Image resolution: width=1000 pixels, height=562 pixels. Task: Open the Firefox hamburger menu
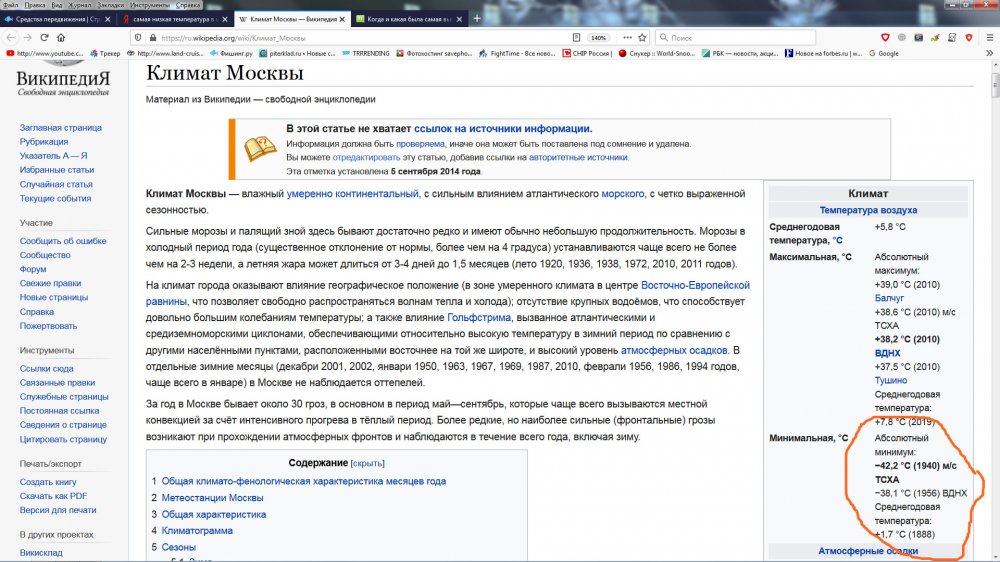(x=987, y=37)
